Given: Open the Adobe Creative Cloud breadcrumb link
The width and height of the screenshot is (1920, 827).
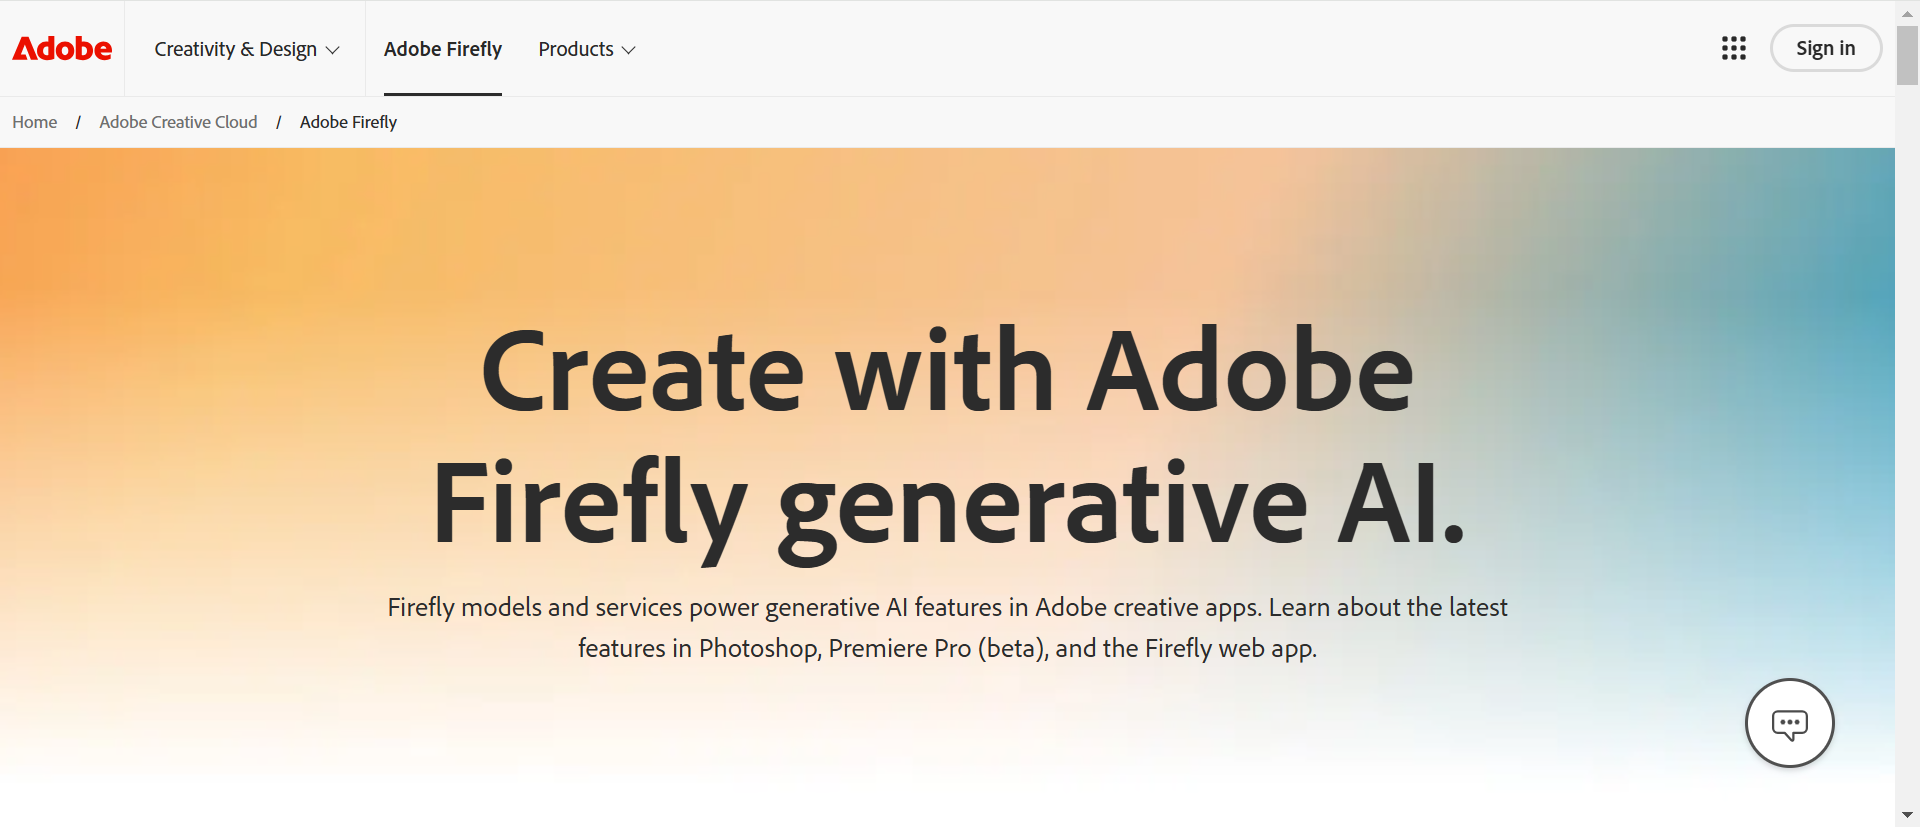Looking at the screenshot, I should (178, 122).
